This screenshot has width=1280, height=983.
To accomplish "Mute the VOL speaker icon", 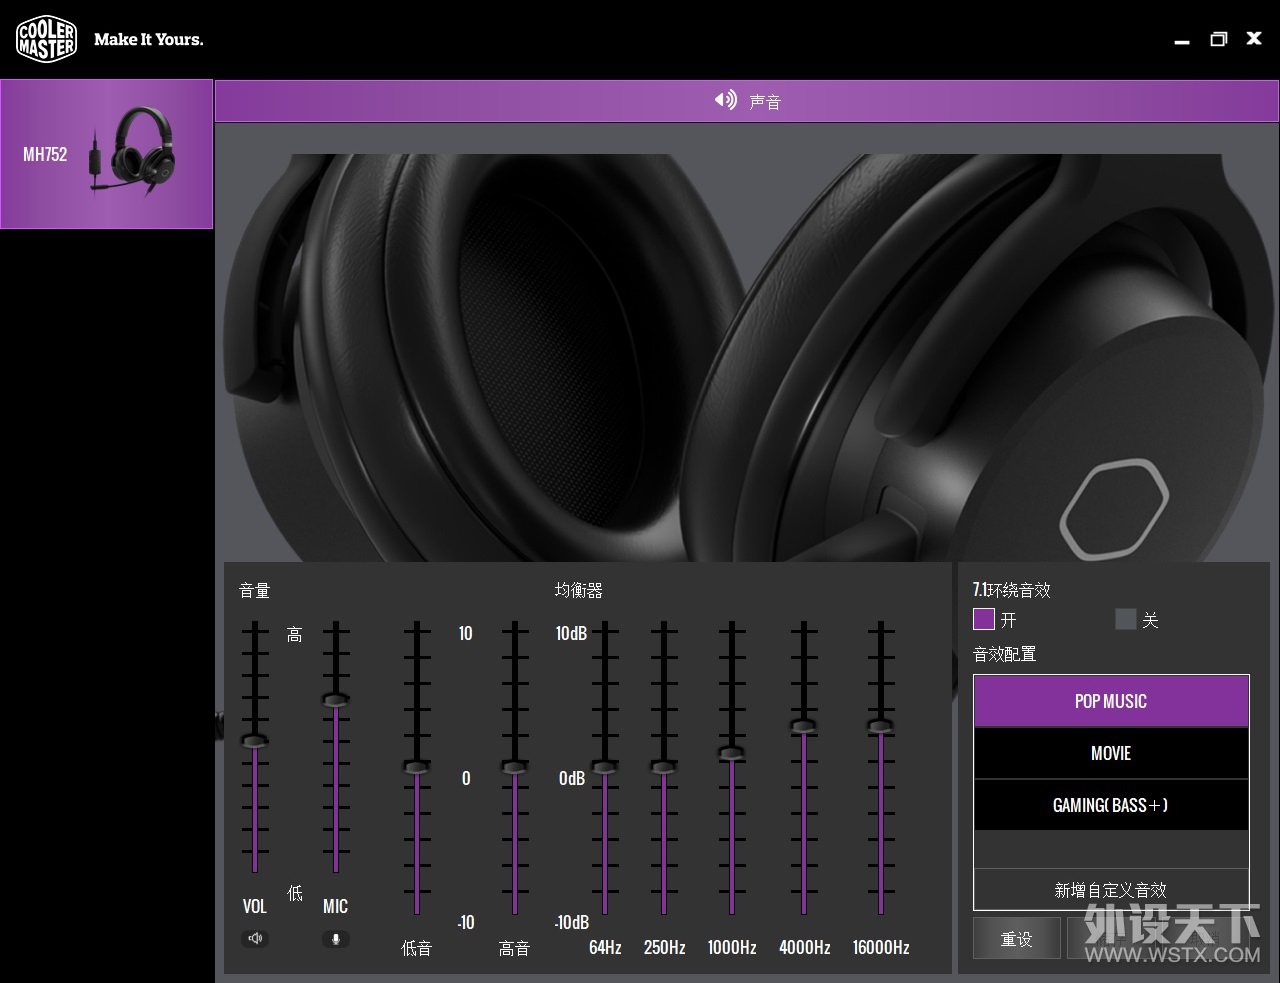I will (x=255, y=938).
